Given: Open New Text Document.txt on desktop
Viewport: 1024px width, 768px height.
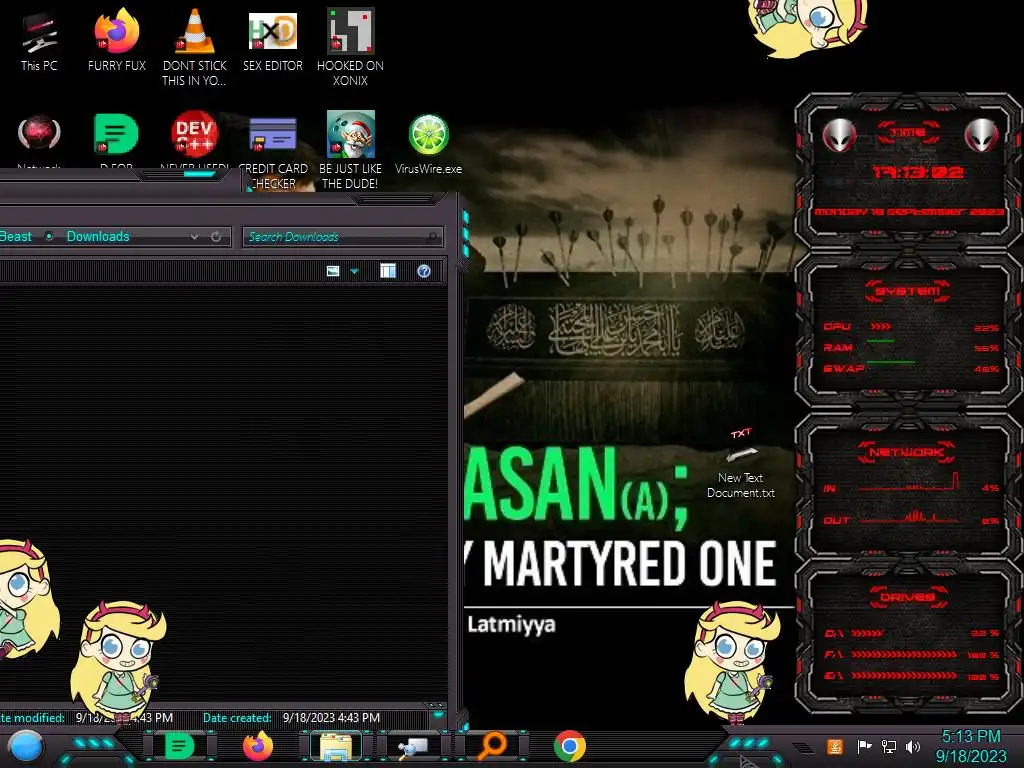Looking at the screenshot, I should (741, 465).
